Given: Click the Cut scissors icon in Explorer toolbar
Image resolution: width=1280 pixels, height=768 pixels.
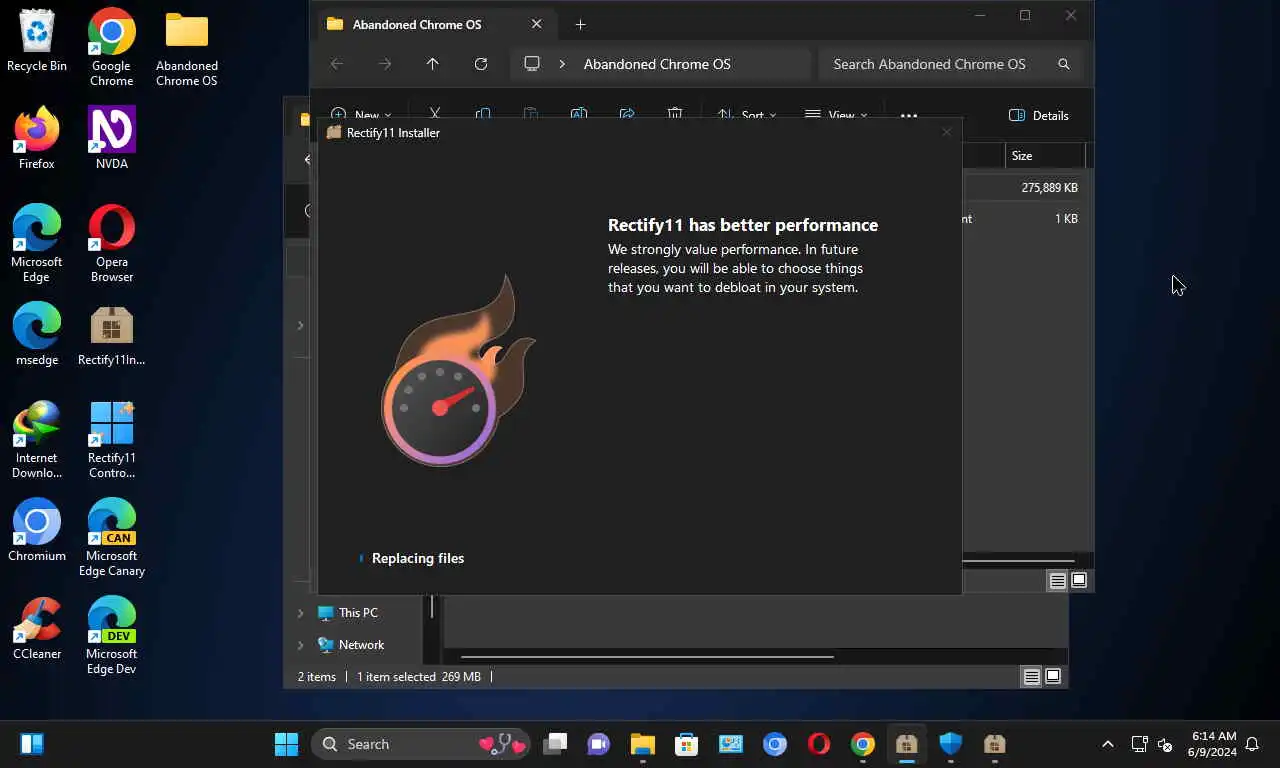Looking at the screenshot, I should [435, 114].
